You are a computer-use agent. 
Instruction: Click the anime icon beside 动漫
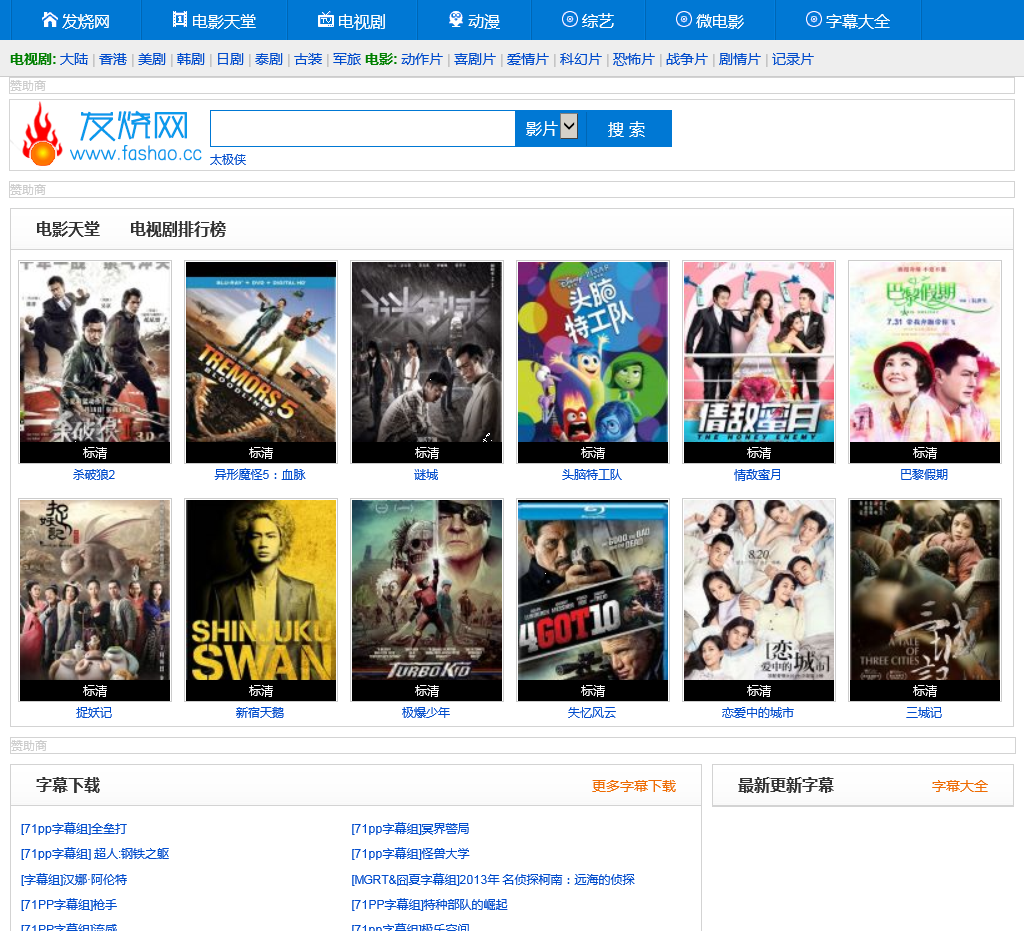pyautogui.click(x=456, y=20)
